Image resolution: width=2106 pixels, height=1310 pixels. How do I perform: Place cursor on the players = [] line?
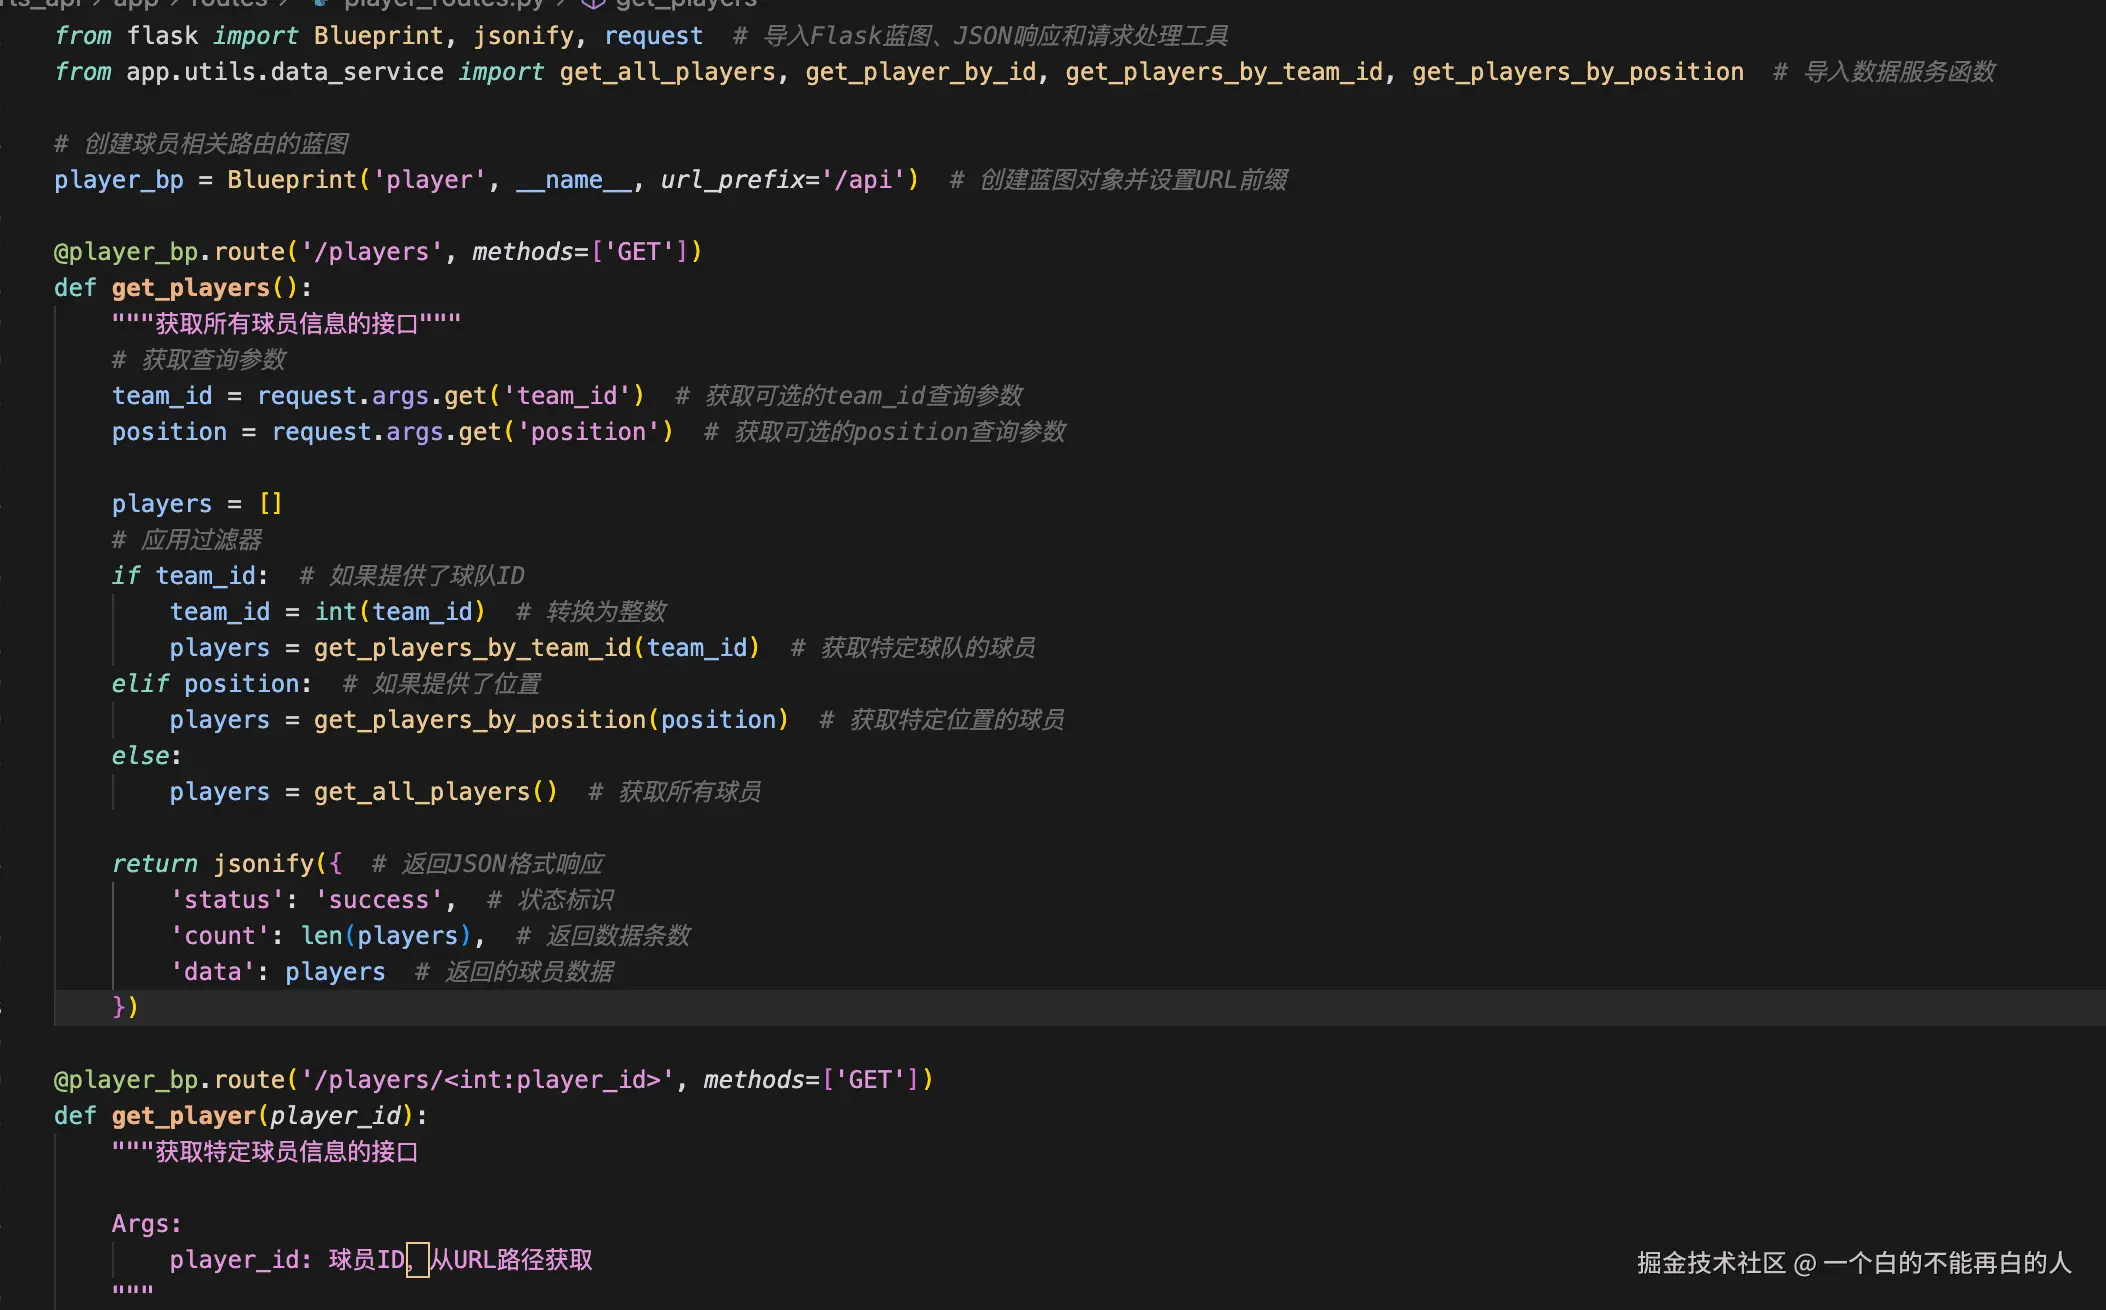(196, 504)
